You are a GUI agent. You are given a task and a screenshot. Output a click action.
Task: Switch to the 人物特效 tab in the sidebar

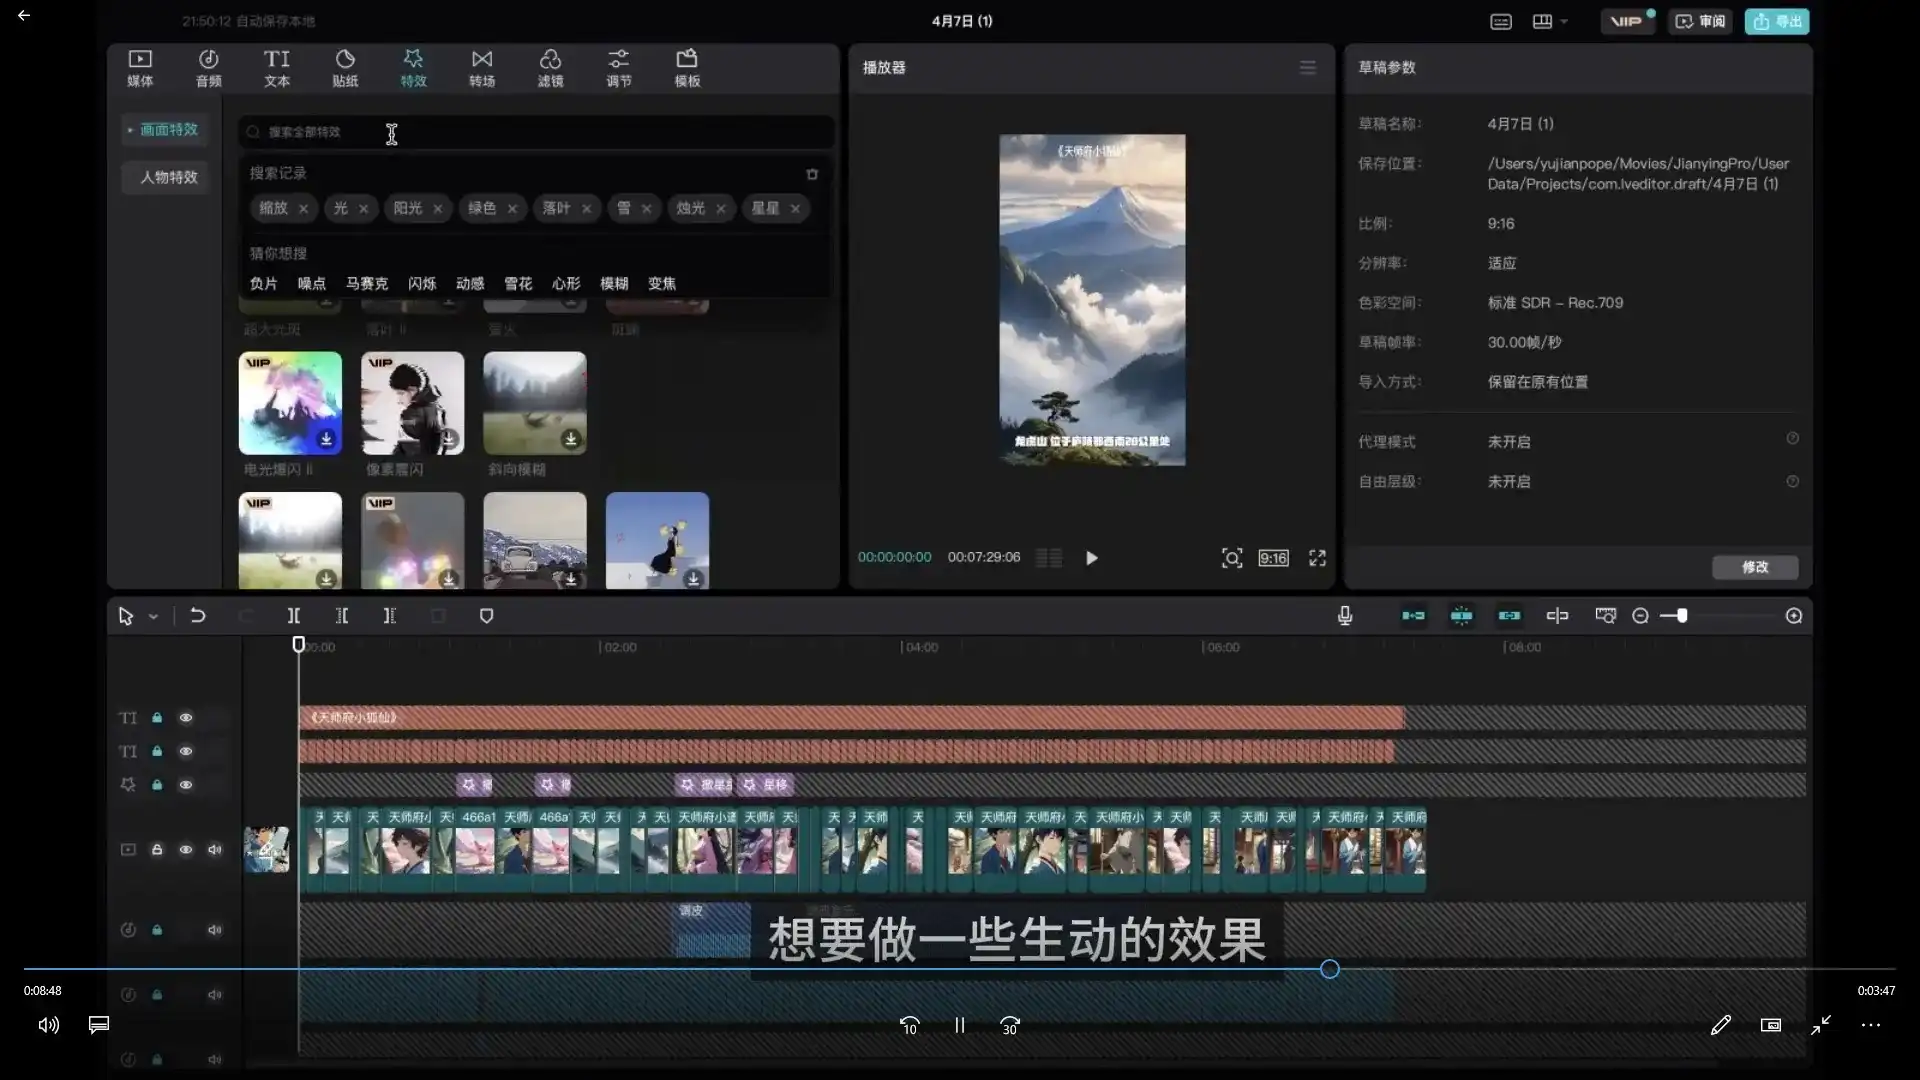coord(167,177)
